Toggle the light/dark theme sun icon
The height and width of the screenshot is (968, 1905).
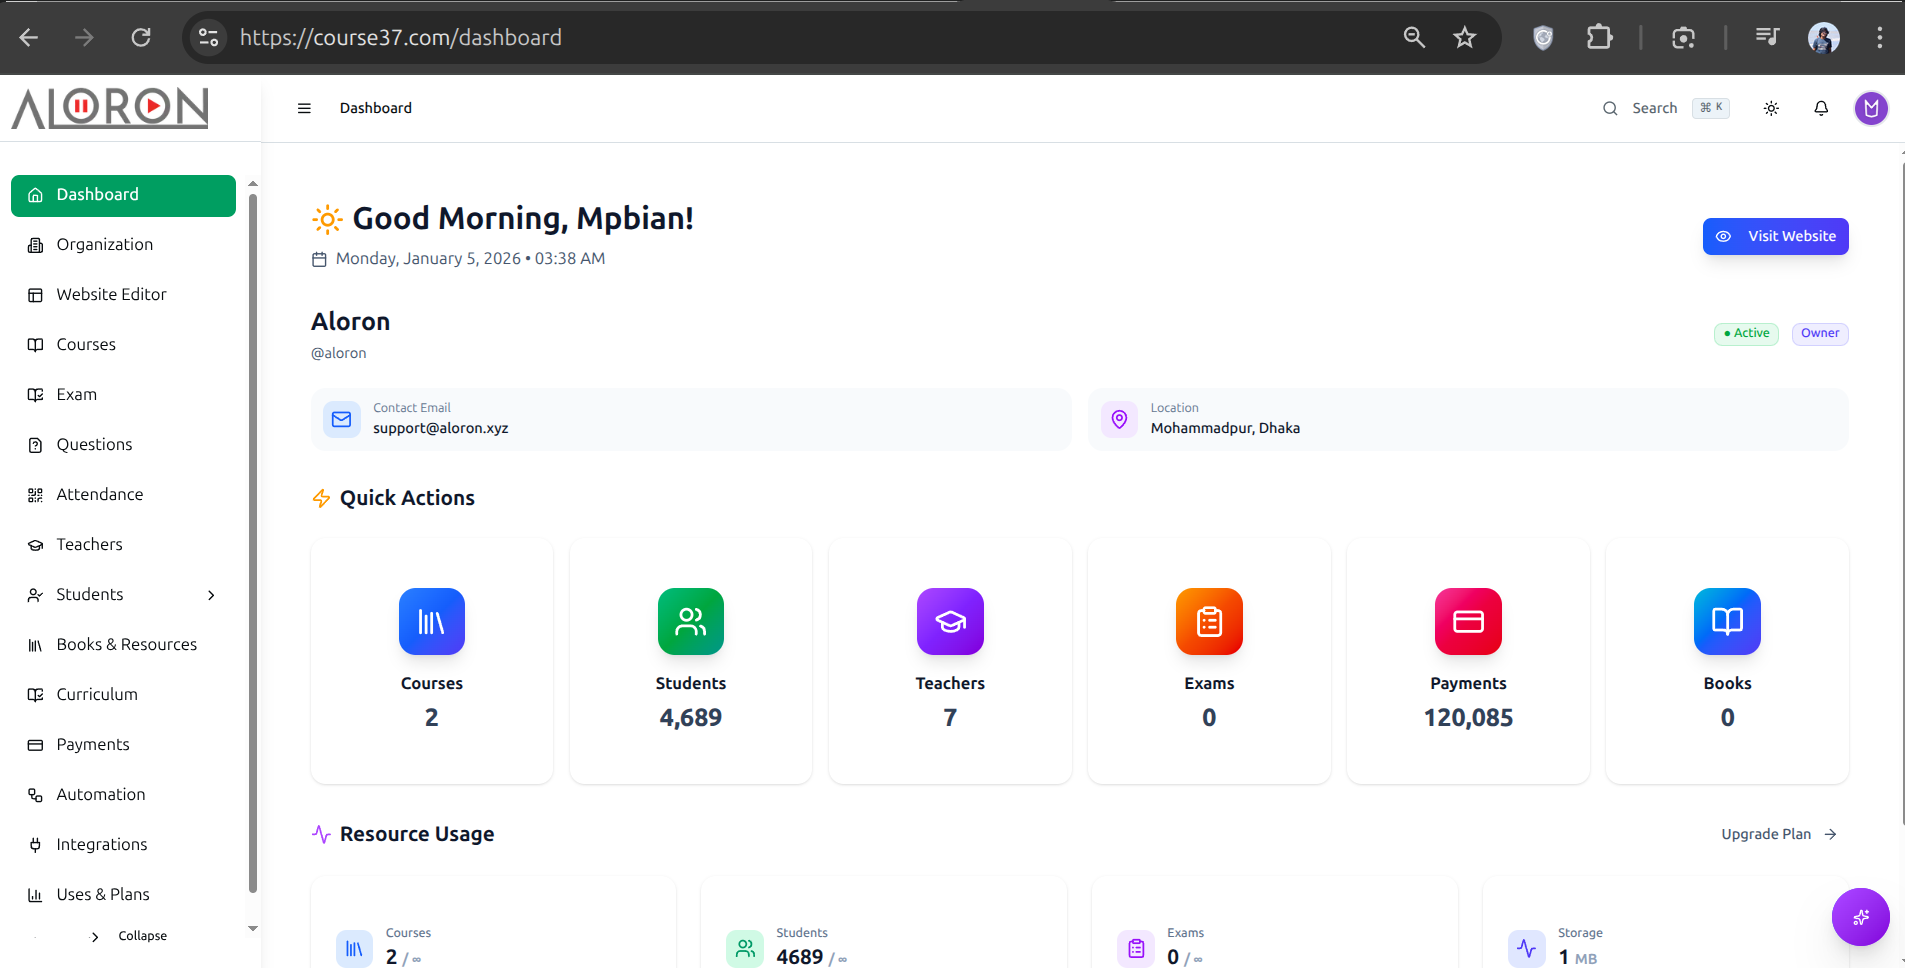coord(1771,108)
